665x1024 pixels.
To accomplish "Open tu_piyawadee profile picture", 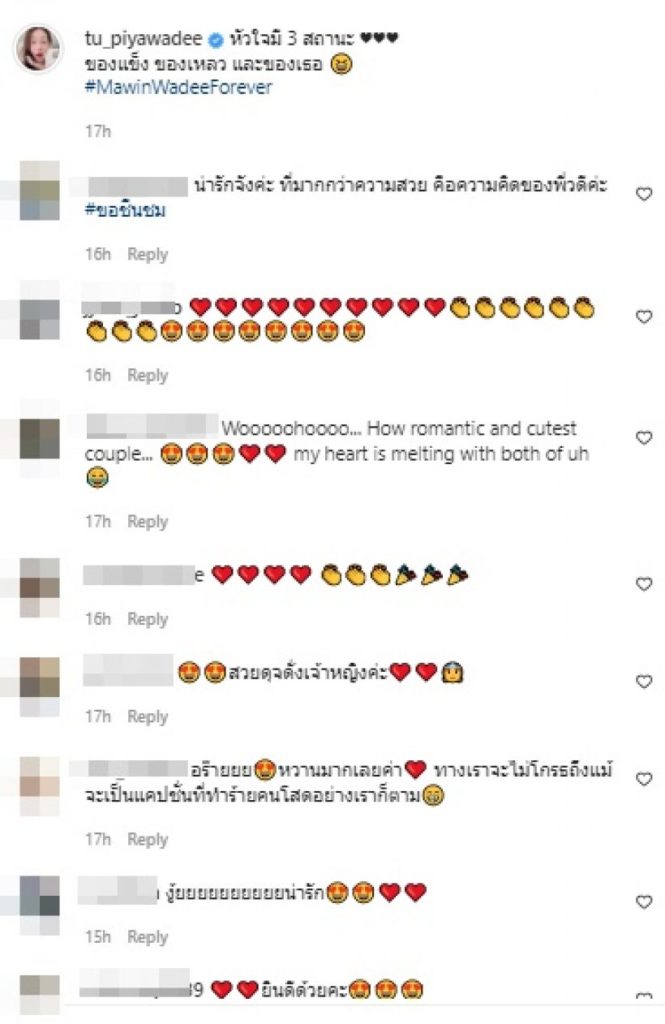I will click(x=39, y=48).
